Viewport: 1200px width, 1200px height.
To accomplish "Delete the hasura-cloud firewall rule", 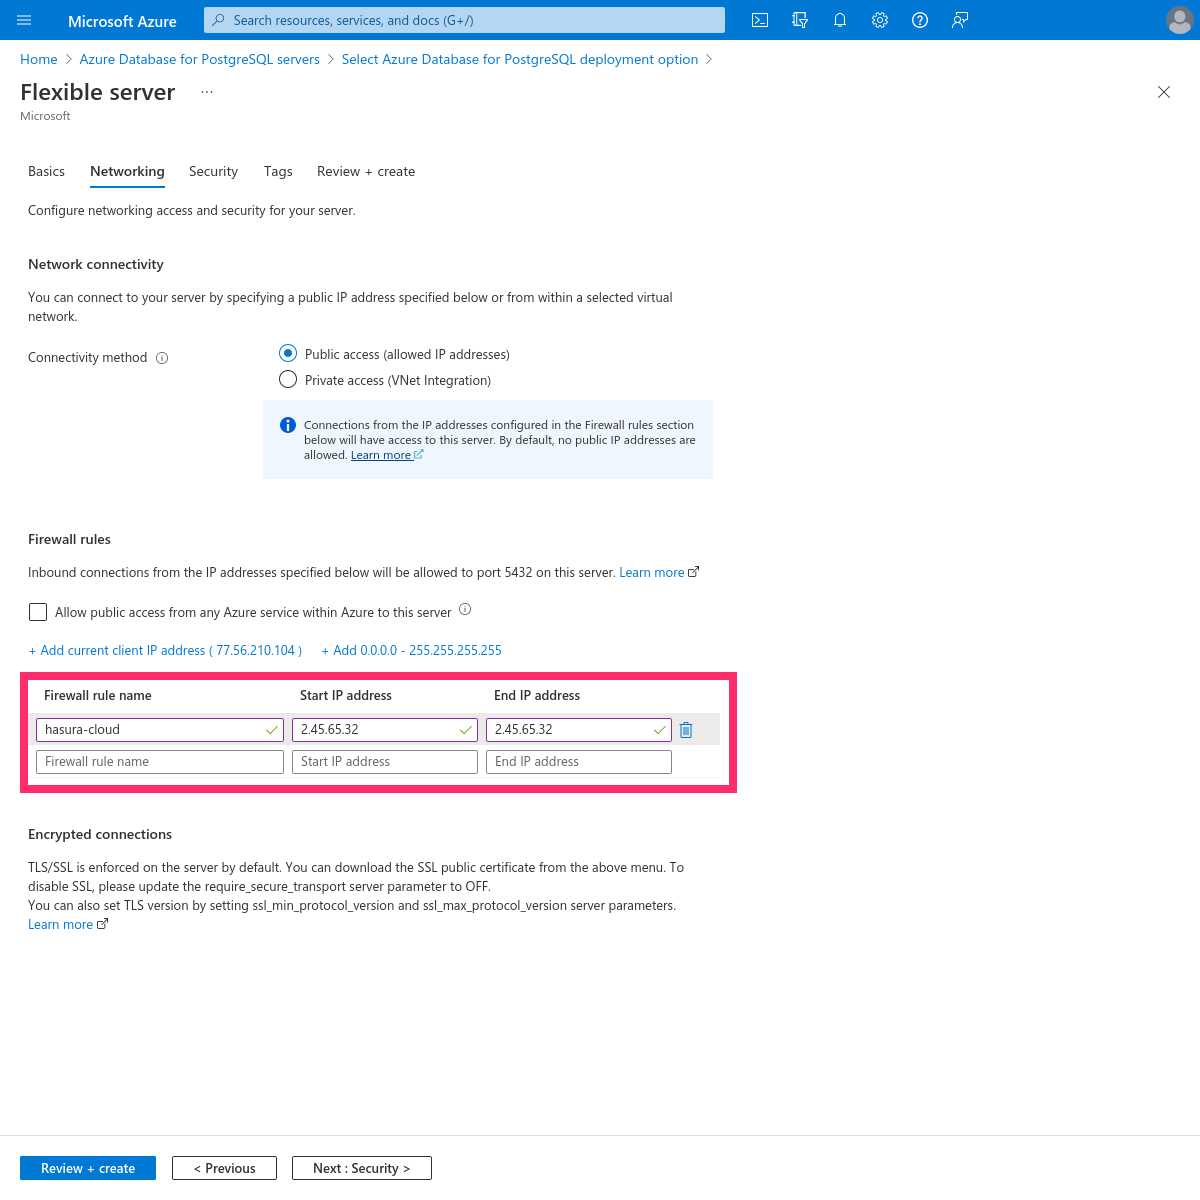I will (686, 729).
